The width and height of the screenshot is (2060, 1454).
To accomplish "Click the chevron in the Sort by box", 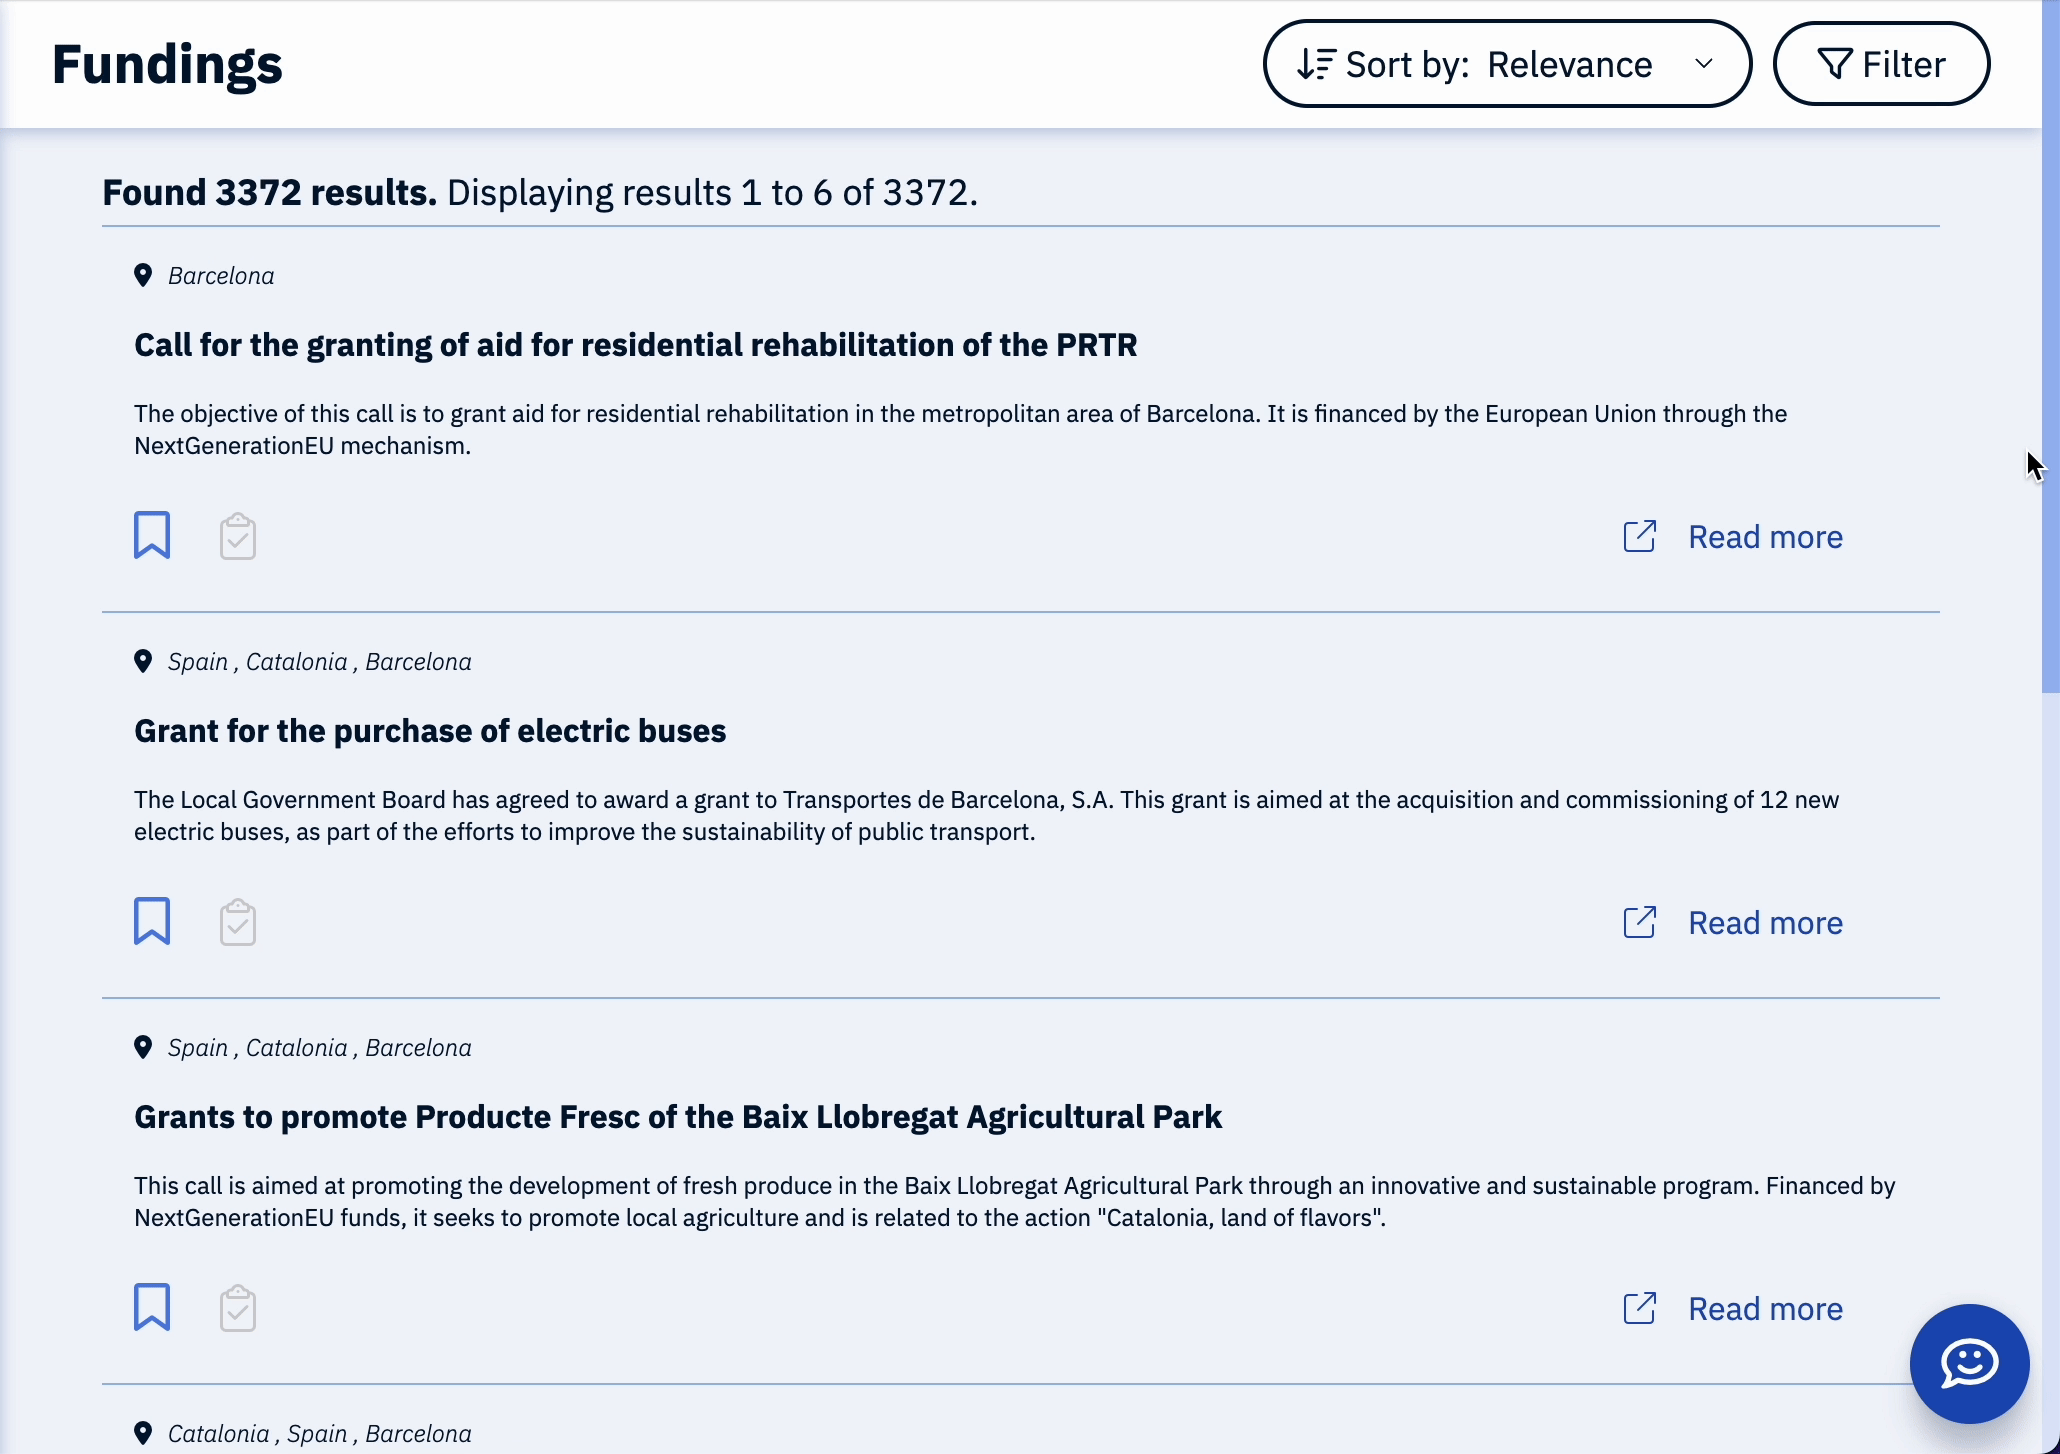I will (x=1704, y=64).
